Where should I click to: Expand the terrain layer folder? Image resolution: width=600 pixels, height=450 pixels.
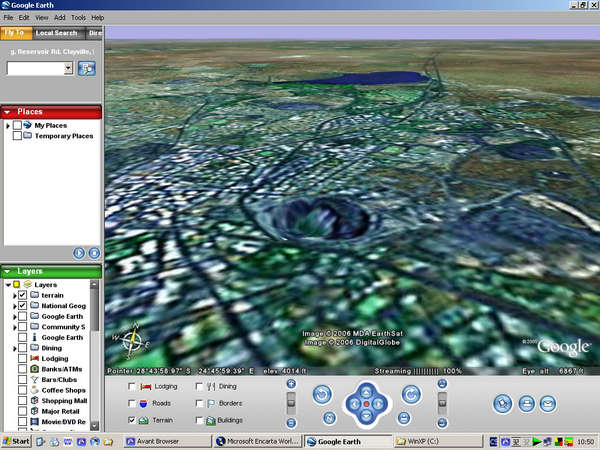[x=15, y=295]
